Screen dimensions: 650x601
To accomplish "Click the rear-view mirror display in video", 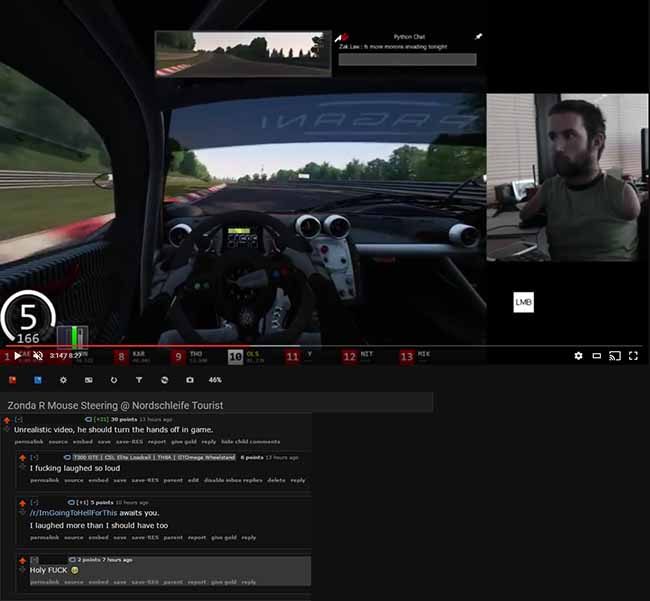I will coord(243,54).
